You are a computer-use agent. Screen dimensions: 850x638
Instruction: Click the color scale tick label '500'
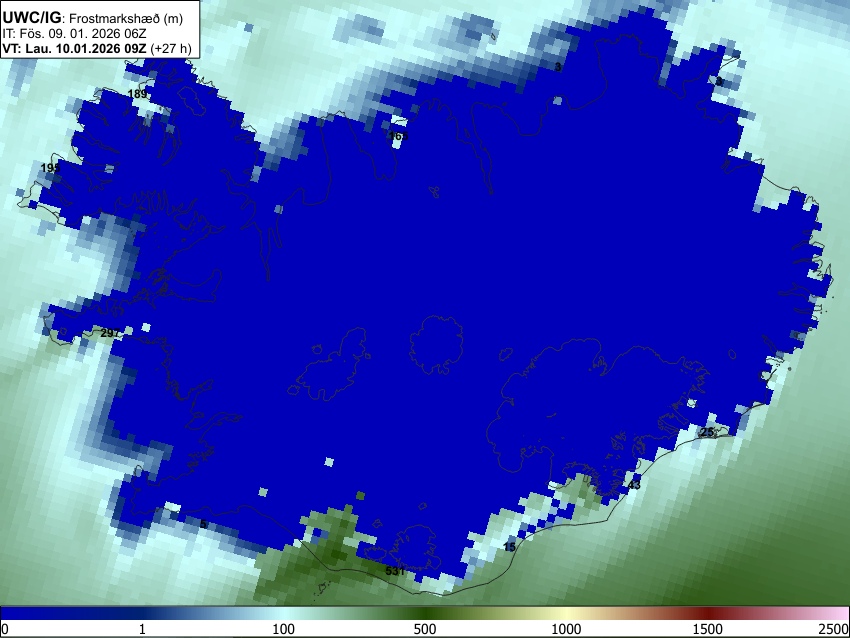(425, 629)
